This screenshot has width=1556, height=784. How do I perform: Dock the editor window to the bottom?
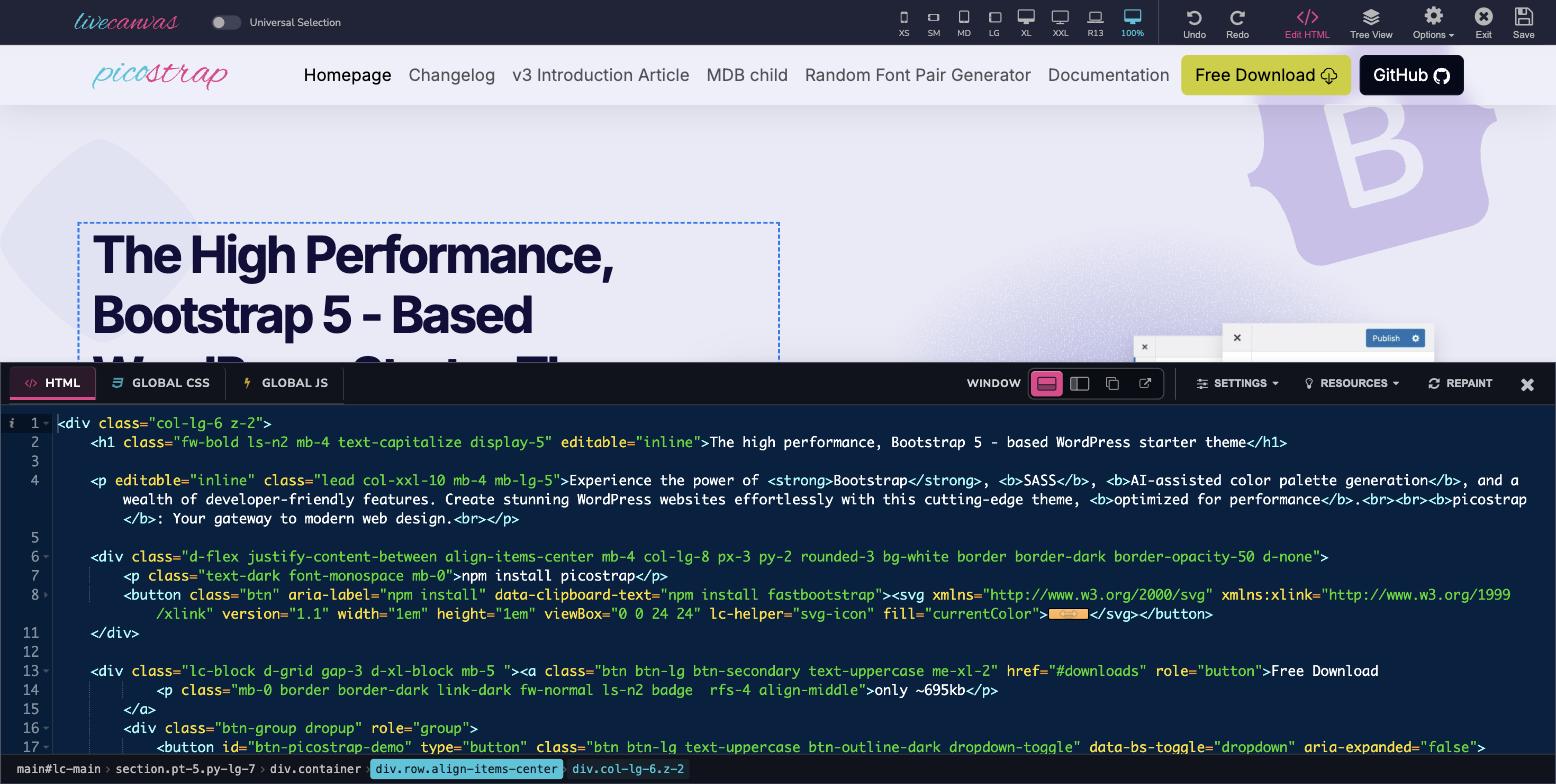pos(1047,384)
